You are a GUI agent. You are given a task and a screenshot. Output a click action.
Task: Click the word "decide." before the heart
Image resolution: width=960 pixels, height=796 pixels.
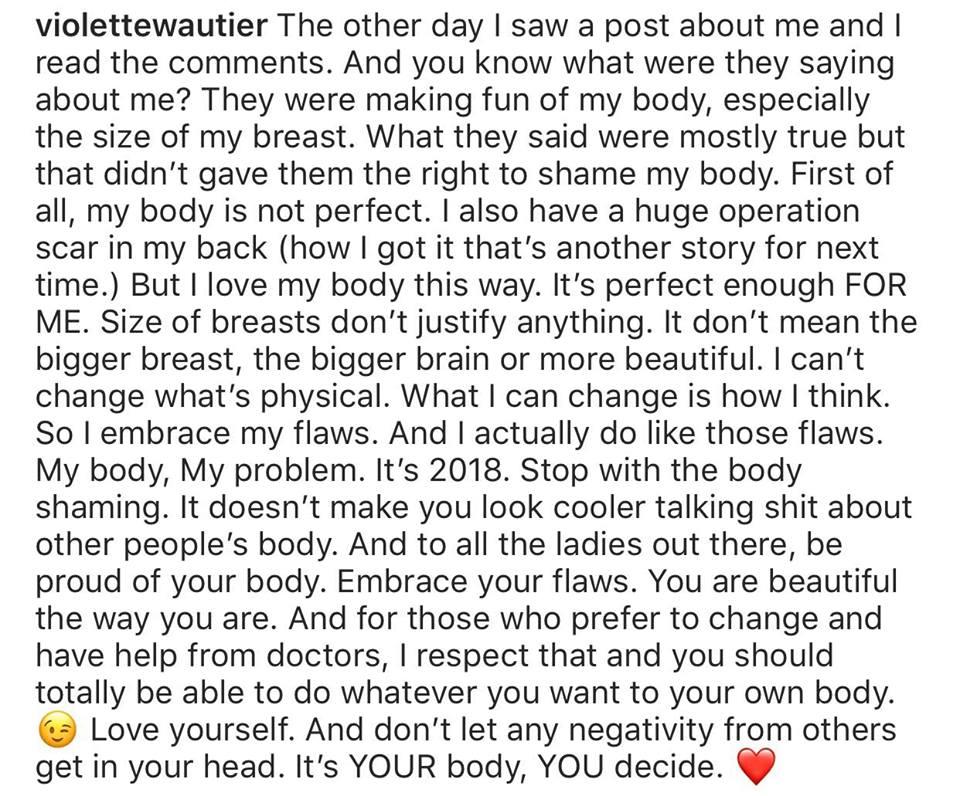point(667,767)
